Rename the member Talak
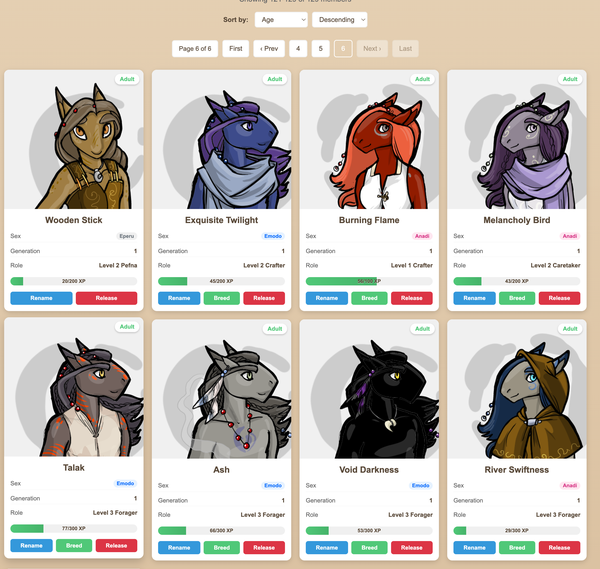Viewport: 600px width, 569px height. pos(31,546)
